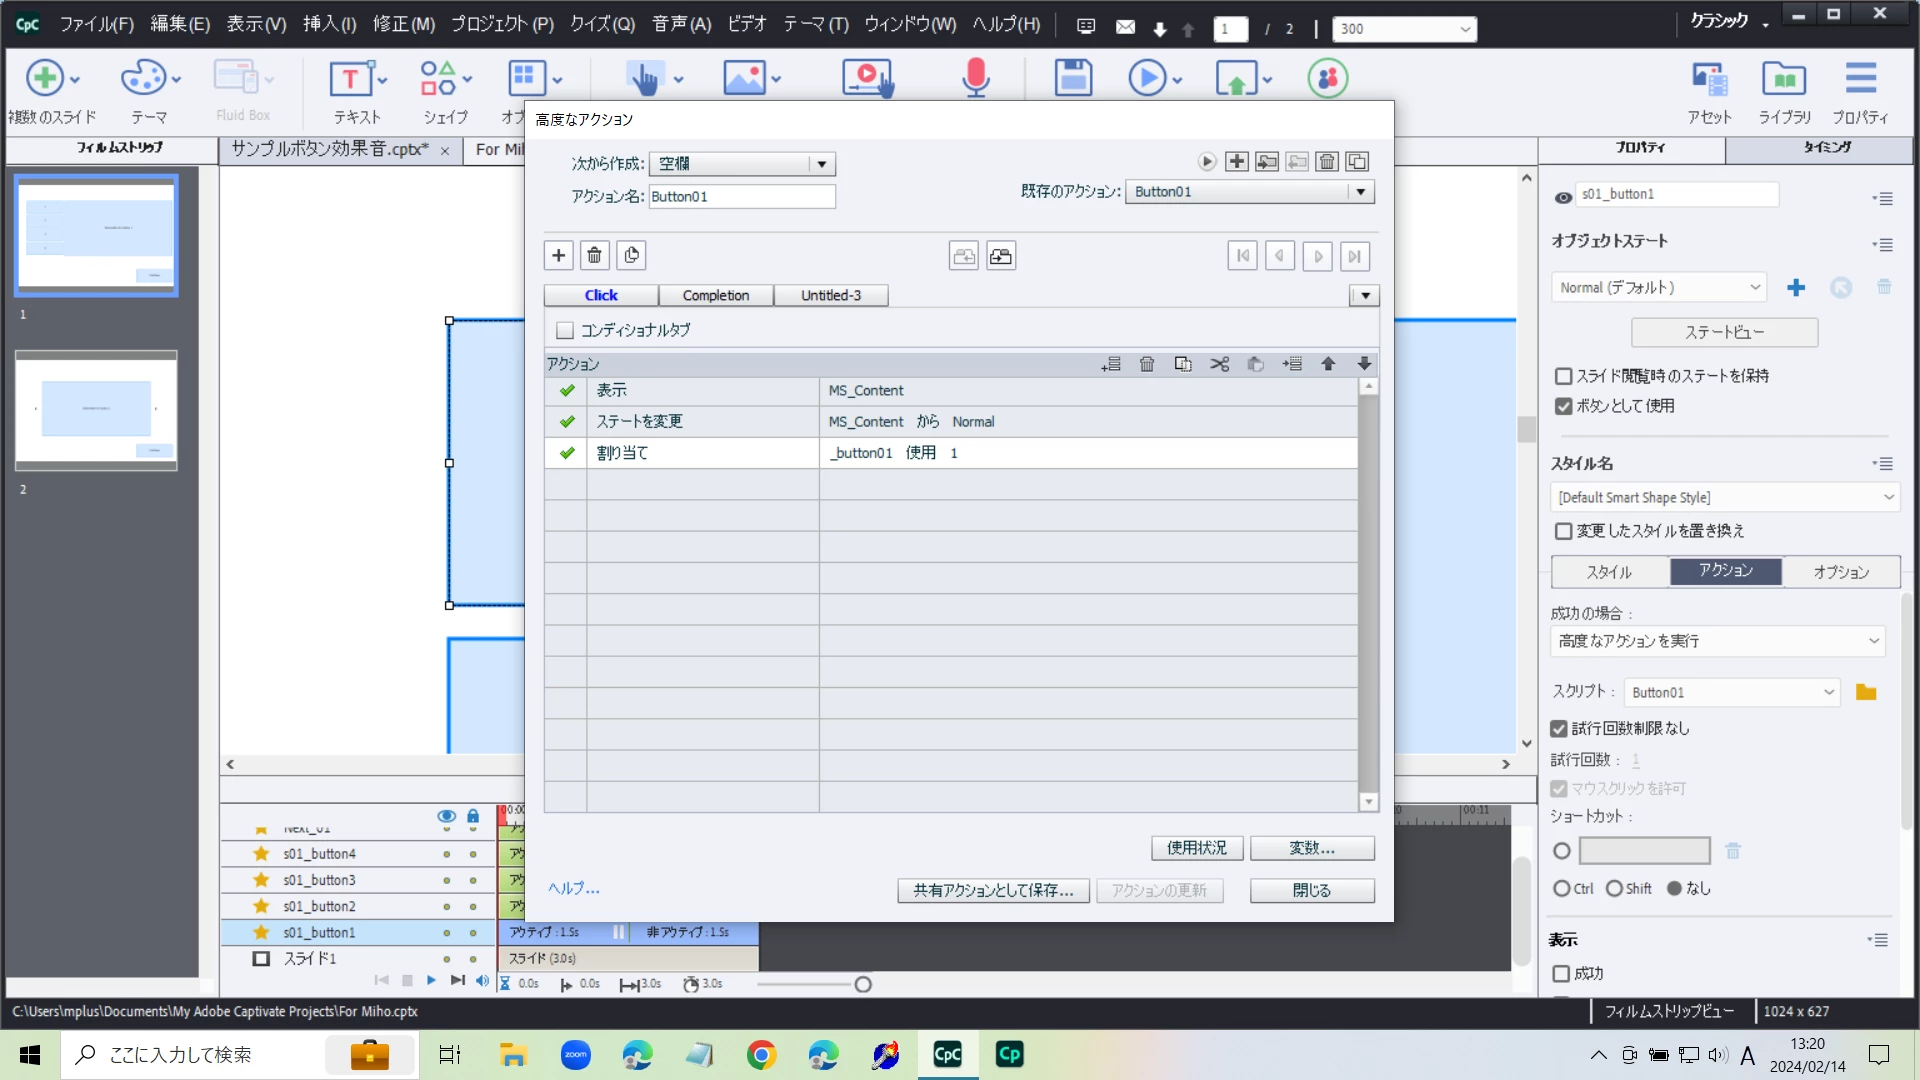Add new object state with blue plus
Screen dimensions: 1920x1080
point(1796,288)
